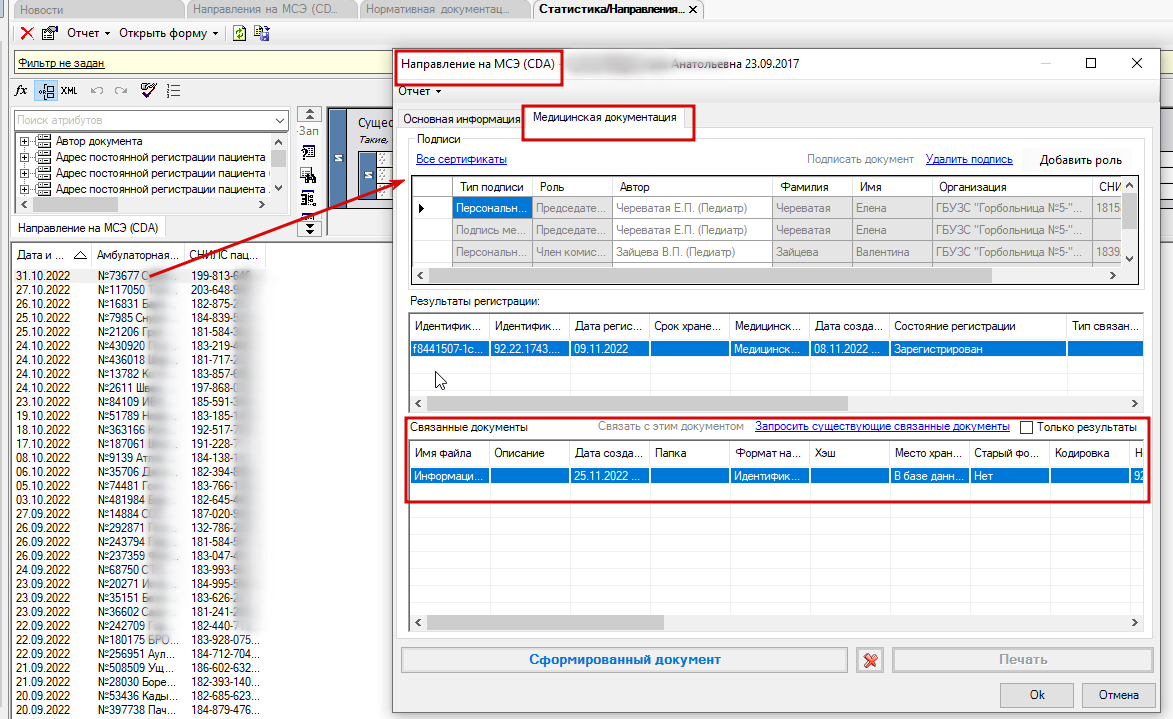This screenshot has width=1173, height=719.
Task: Expand the 'Автор документа' tree node
Action: pos(25,141)
